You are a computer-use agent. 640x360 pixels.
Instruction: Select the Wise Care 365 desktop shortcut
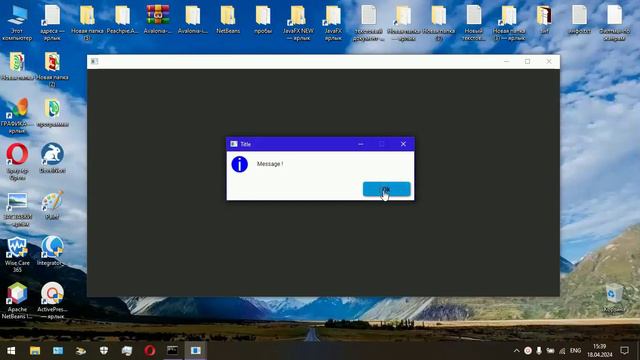[17, 254]
